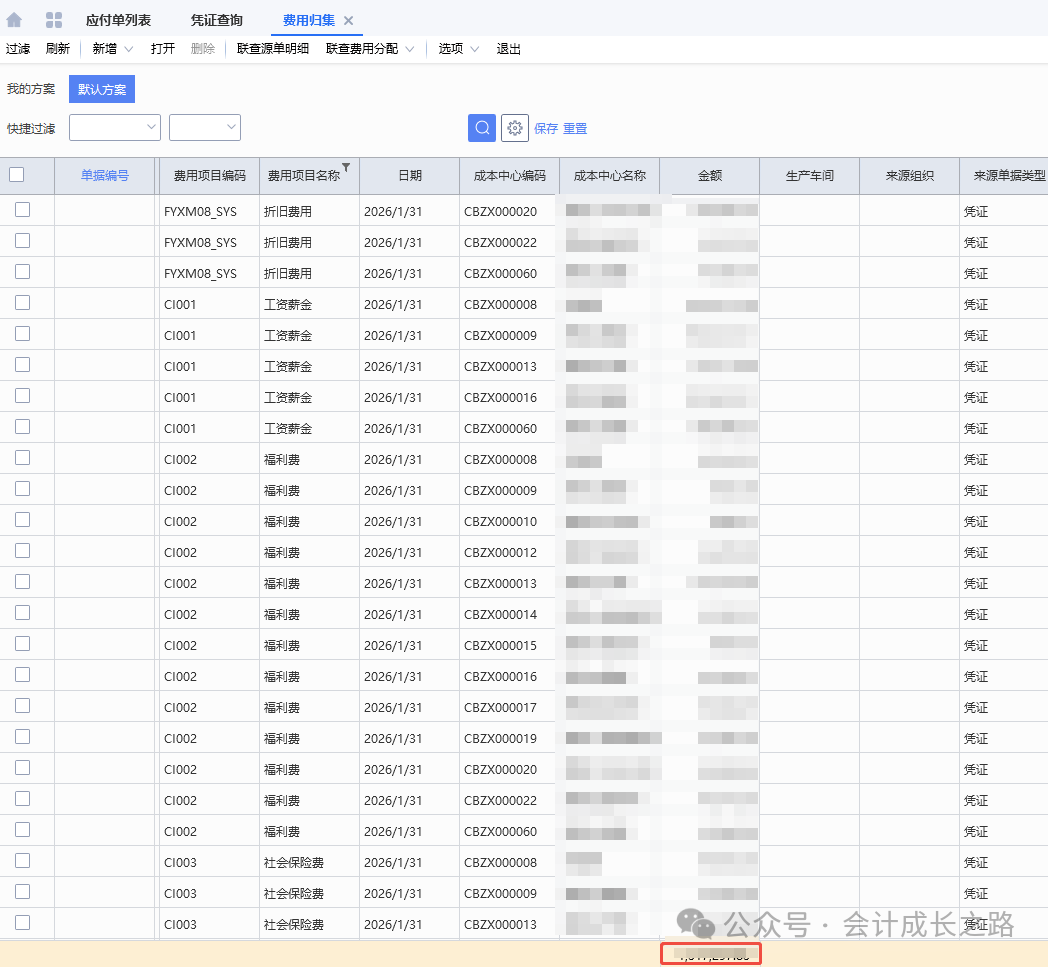The width and height of the screenshot is (1048, 967).
Task: Sort by the 单据编号 column header
Action: (x=105, y=175)
